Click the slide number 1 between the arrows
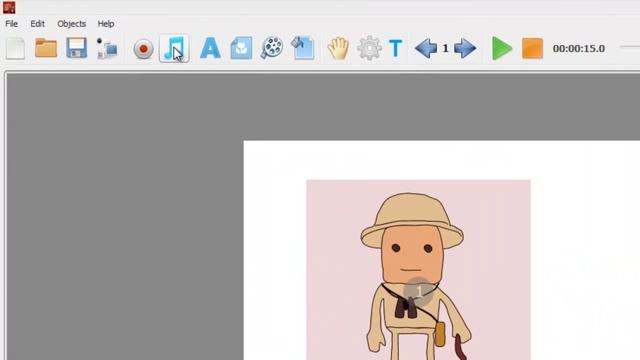The height and width of the screenshot is (360, 640). pyautogui.click(x=445, y=49)
